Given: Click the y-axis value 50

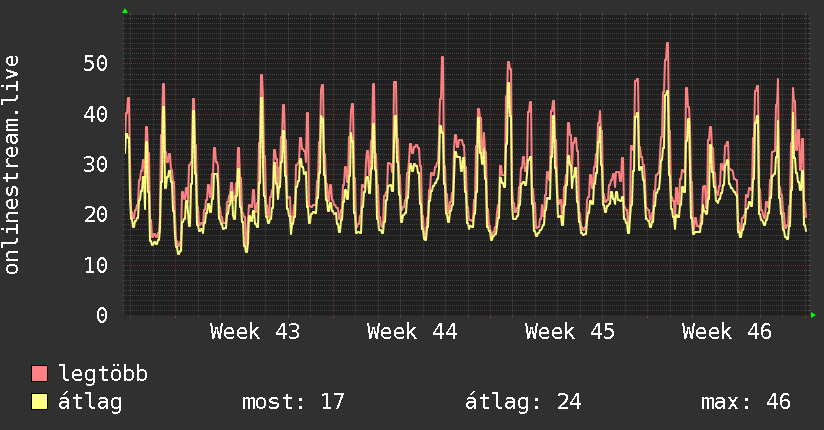Looking at the screenshot, I should [x=96, y=64].
